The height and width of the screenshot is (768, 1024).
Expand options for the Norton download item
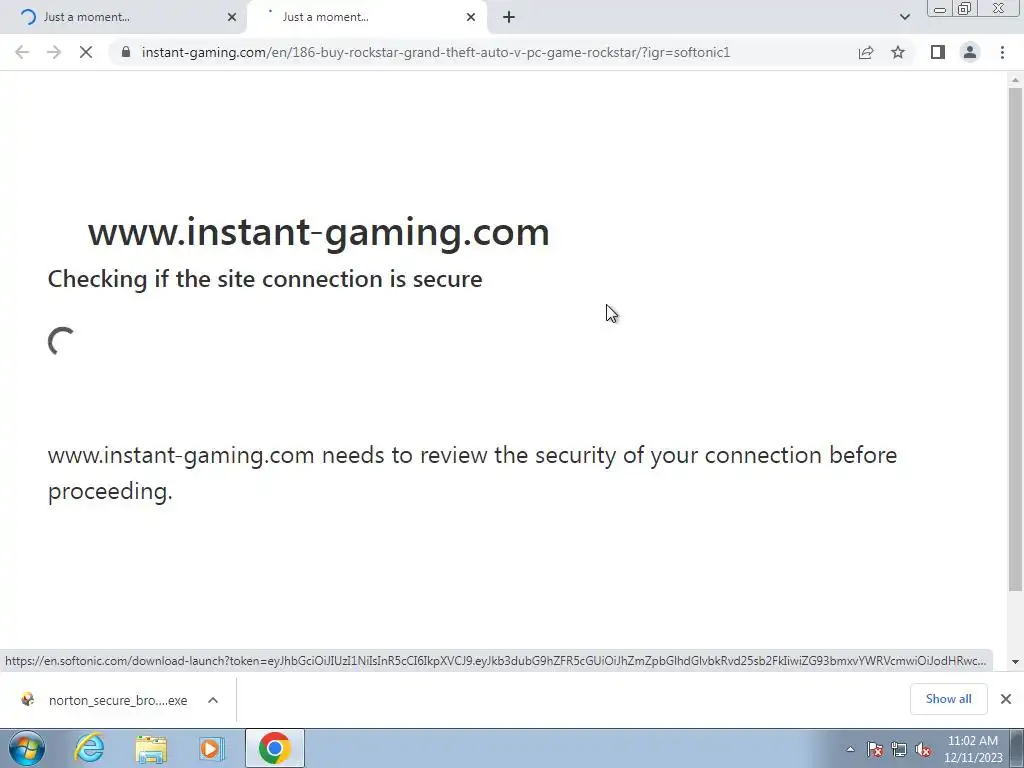[x=213, y=700]
